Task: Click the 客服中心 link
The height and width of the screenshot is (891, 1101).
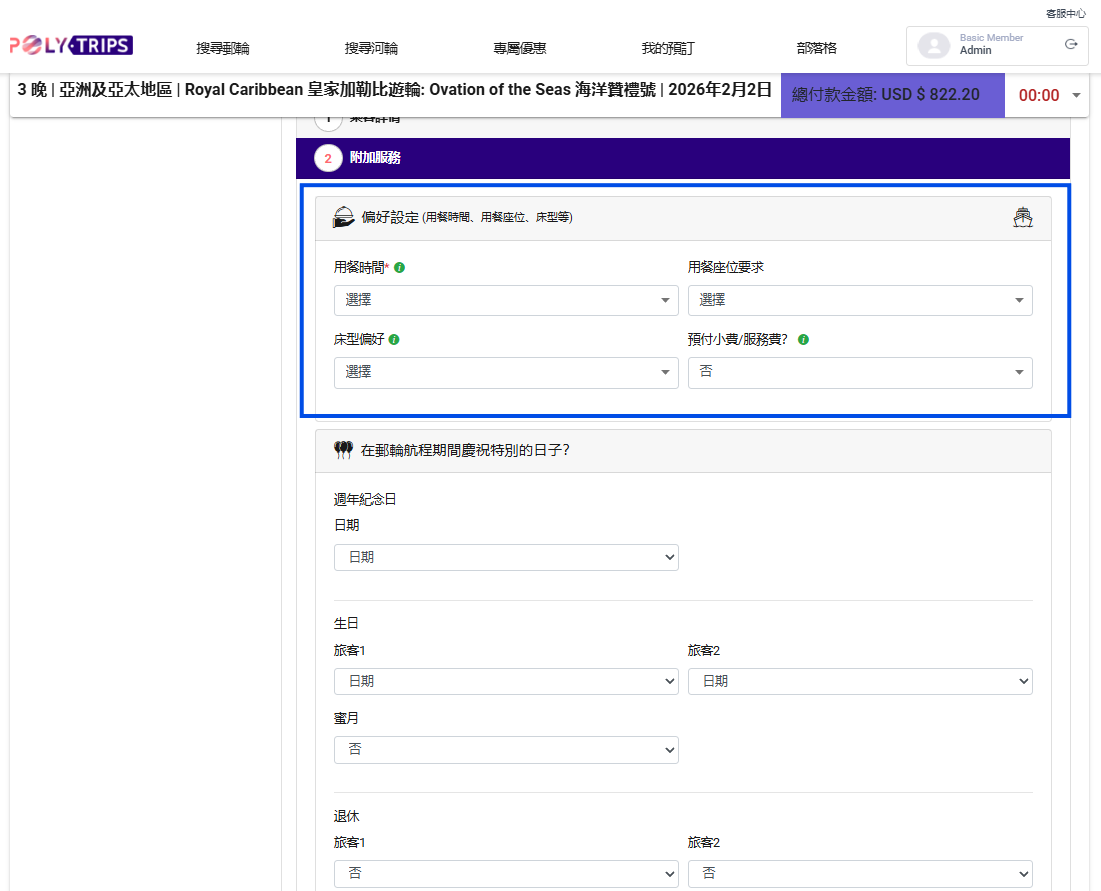Action: 1065,13
